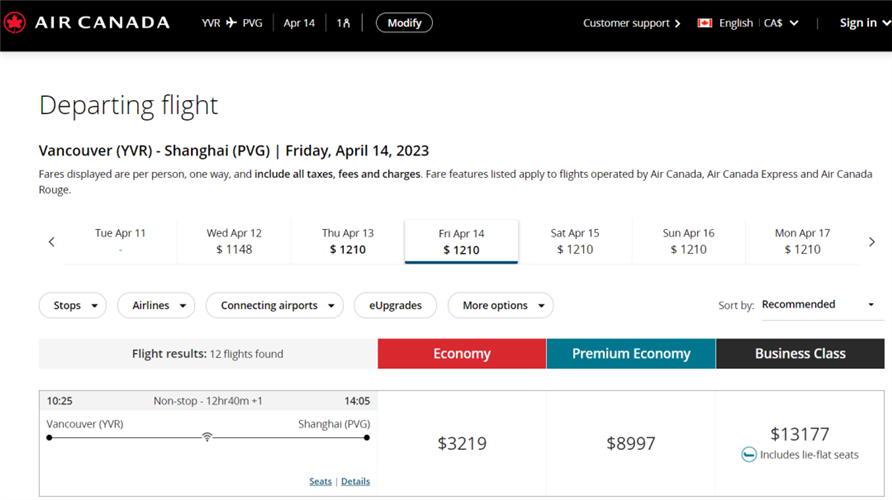Expand the Connecting airports filter
Screen dimensions: 892x500
(x=274, y=305)
